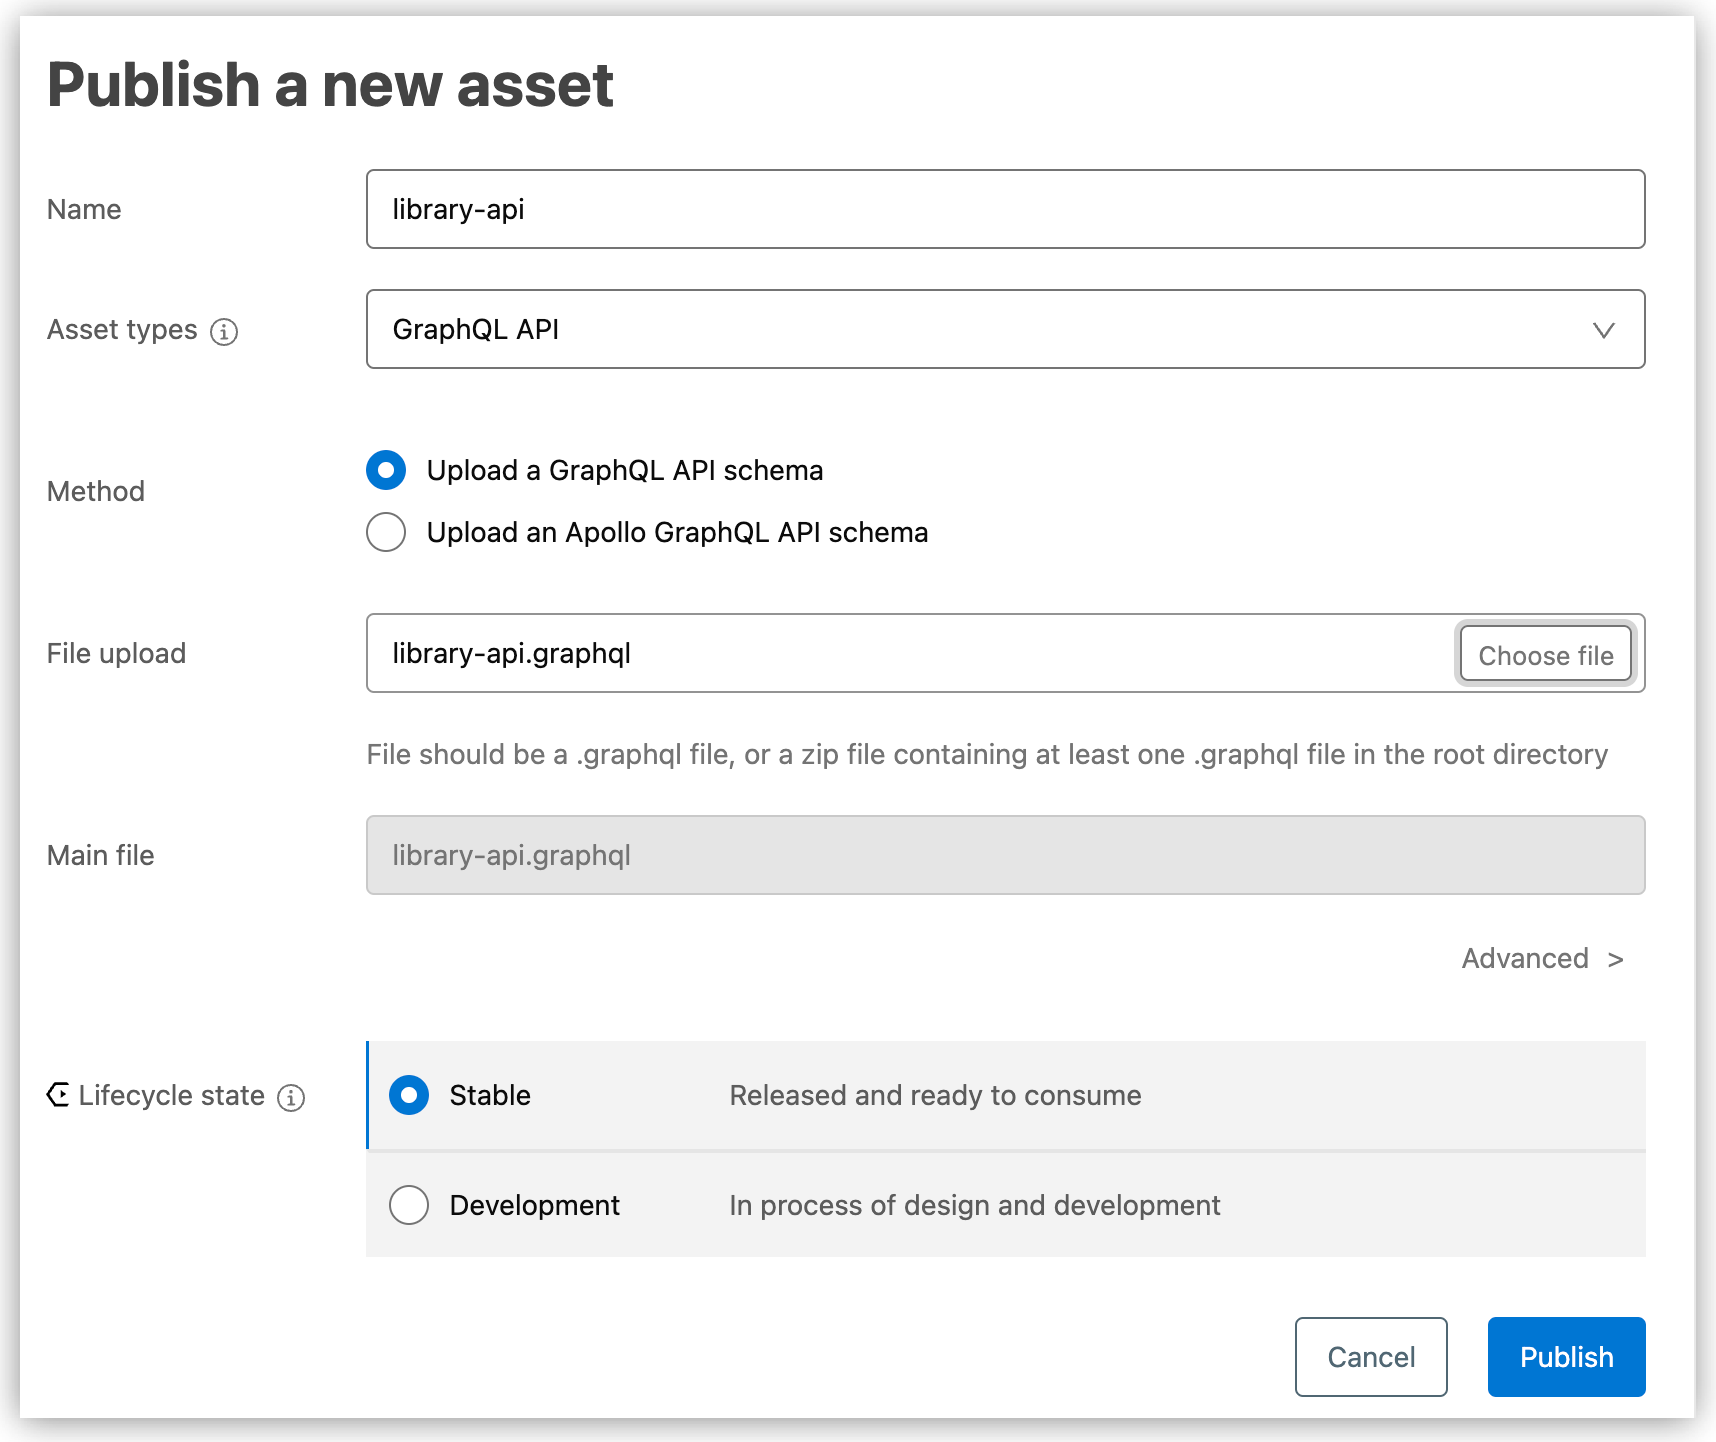The width and height of the screenshot is (1716, 1442).
Task: Click the icon beside Lifecycle state label
Action: (x=58, y=1095)
